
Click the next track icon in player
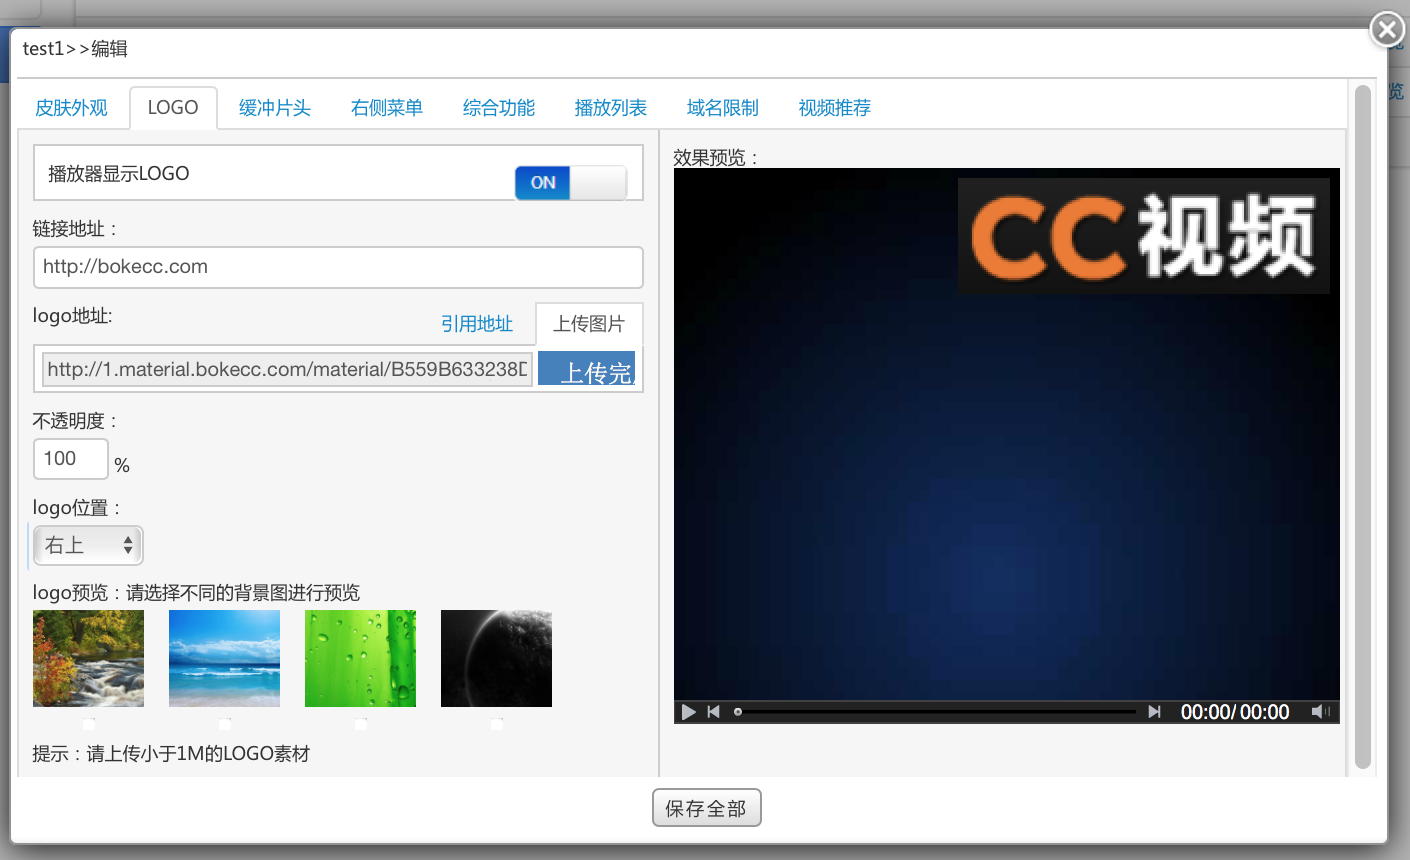point(1154,712)
